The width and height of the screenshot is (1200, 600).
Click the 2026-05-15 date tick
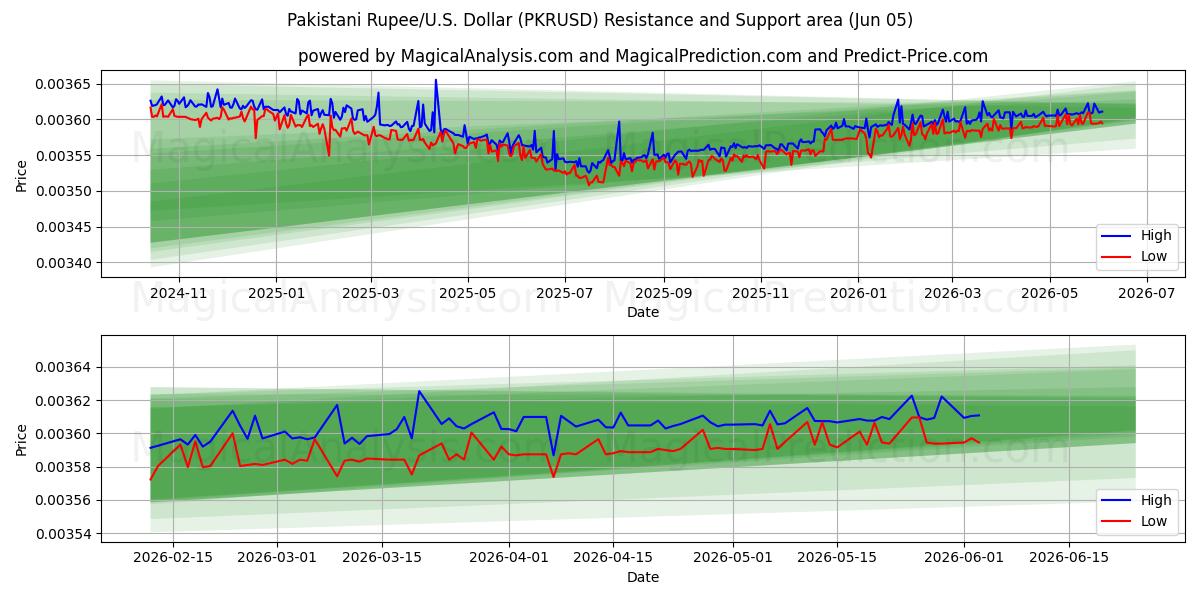[838, 558]
